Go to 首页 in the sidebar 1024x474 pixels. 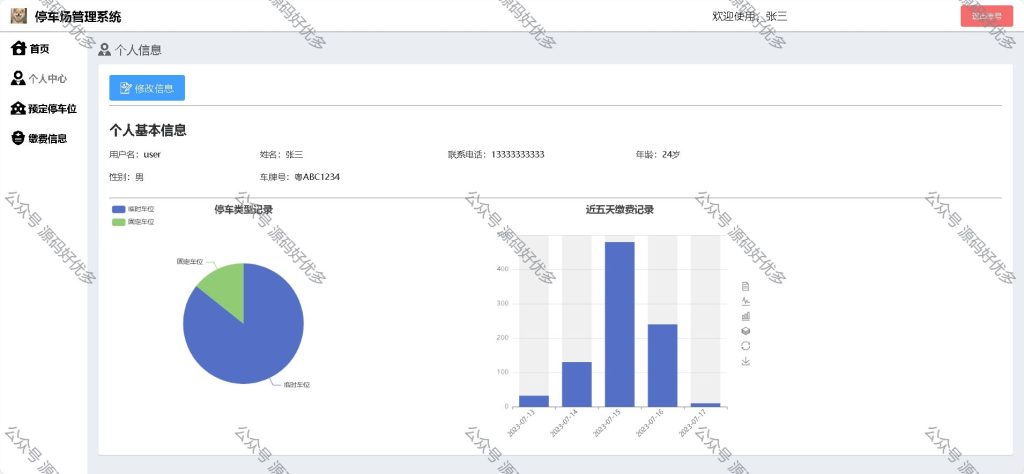tap(31, 48)
